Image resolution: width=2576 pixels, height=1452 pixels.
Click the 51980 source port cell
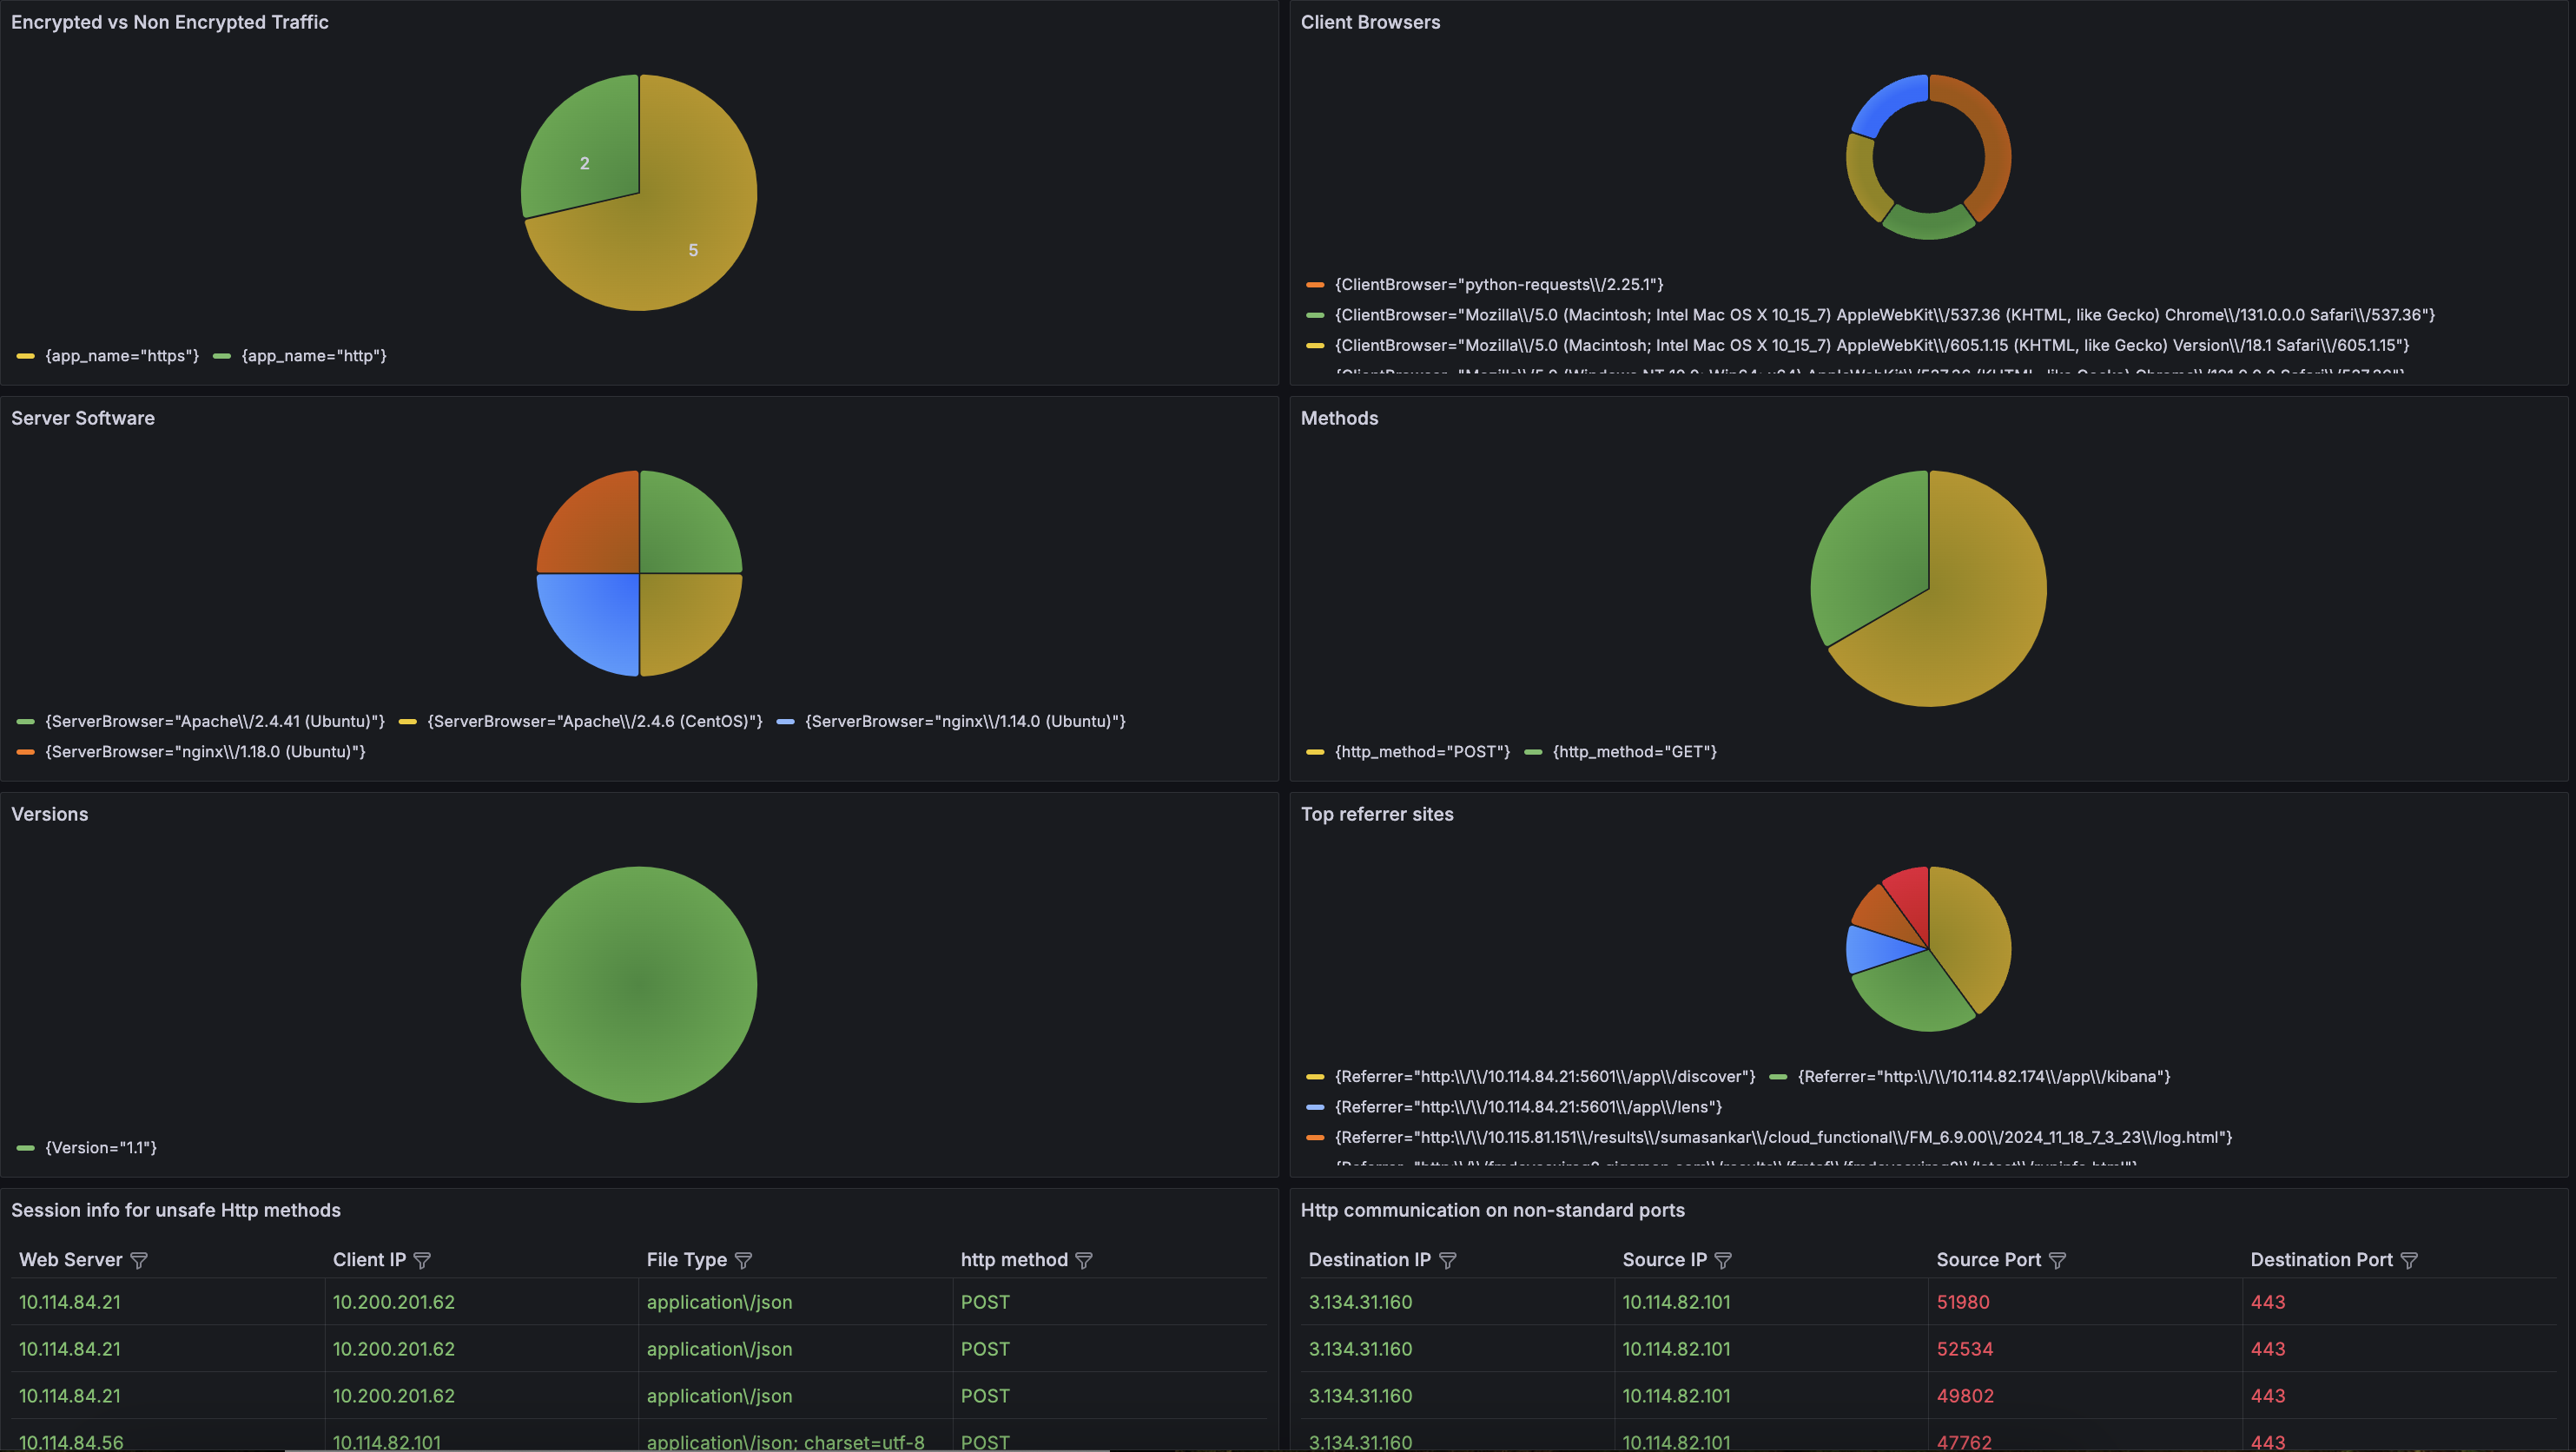pos(1963,1302)
